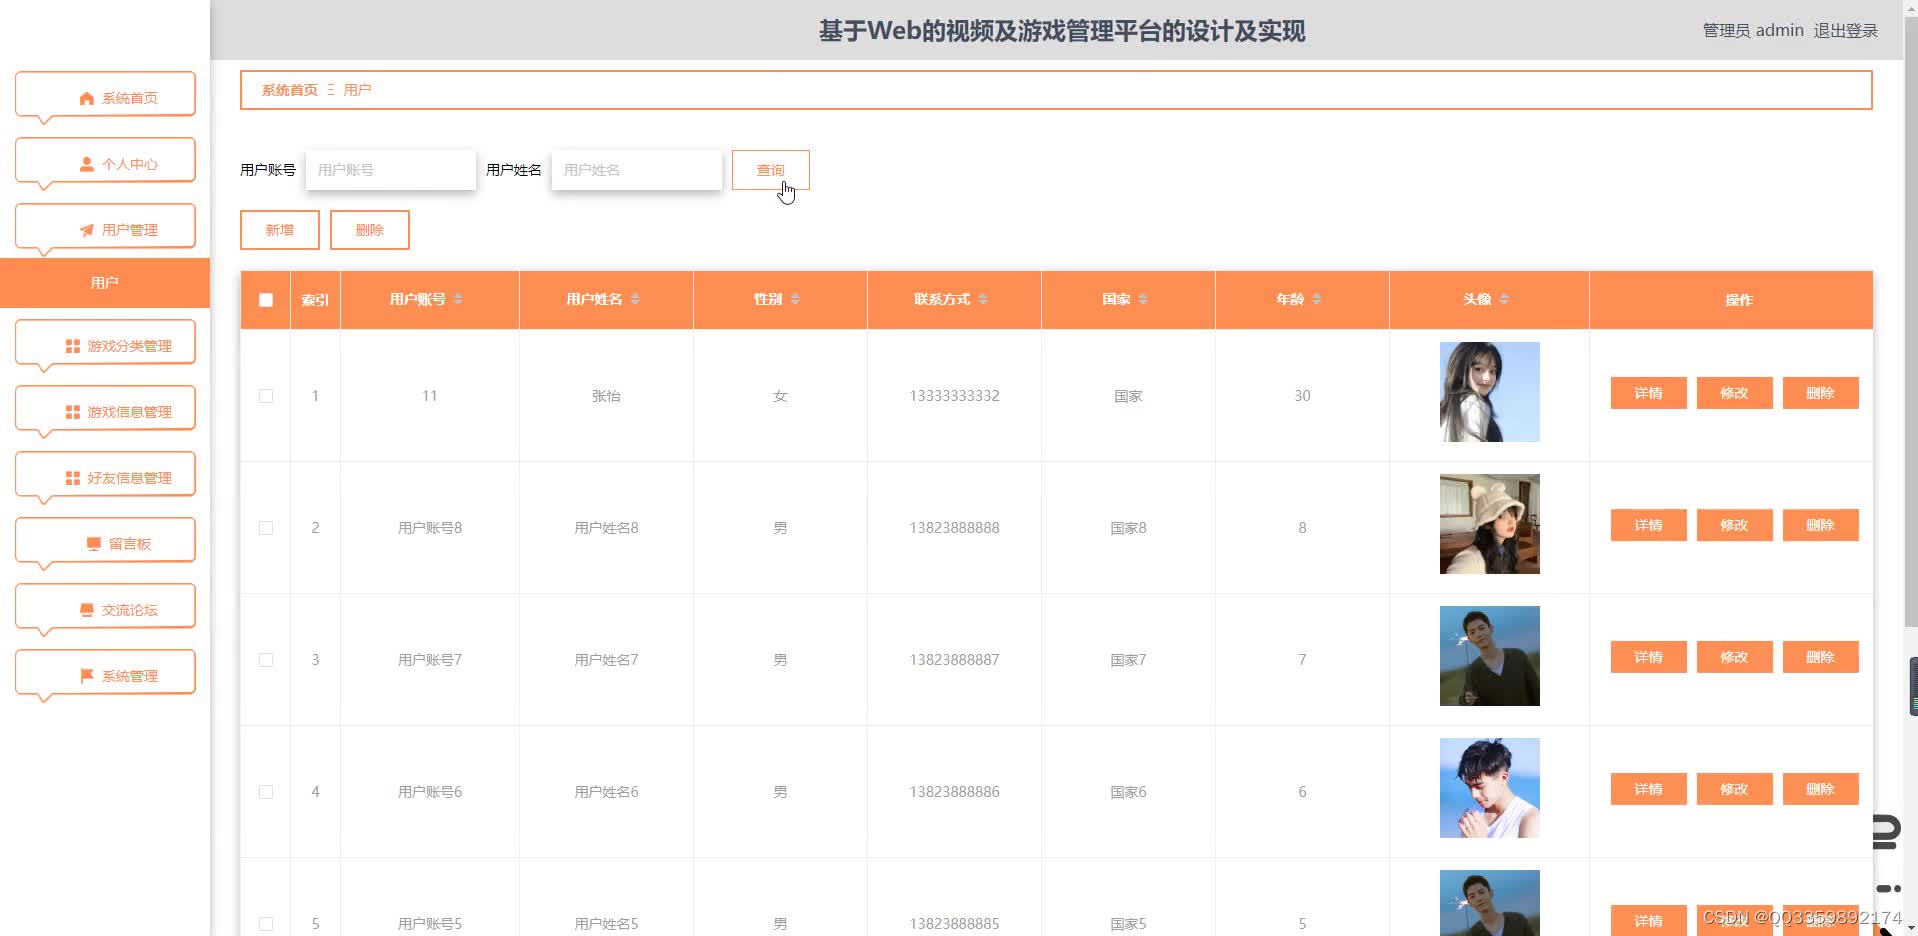This screenshot has height=936, width=1918.
Task: Click phone number 13333333332
Action: coord(954,396)
